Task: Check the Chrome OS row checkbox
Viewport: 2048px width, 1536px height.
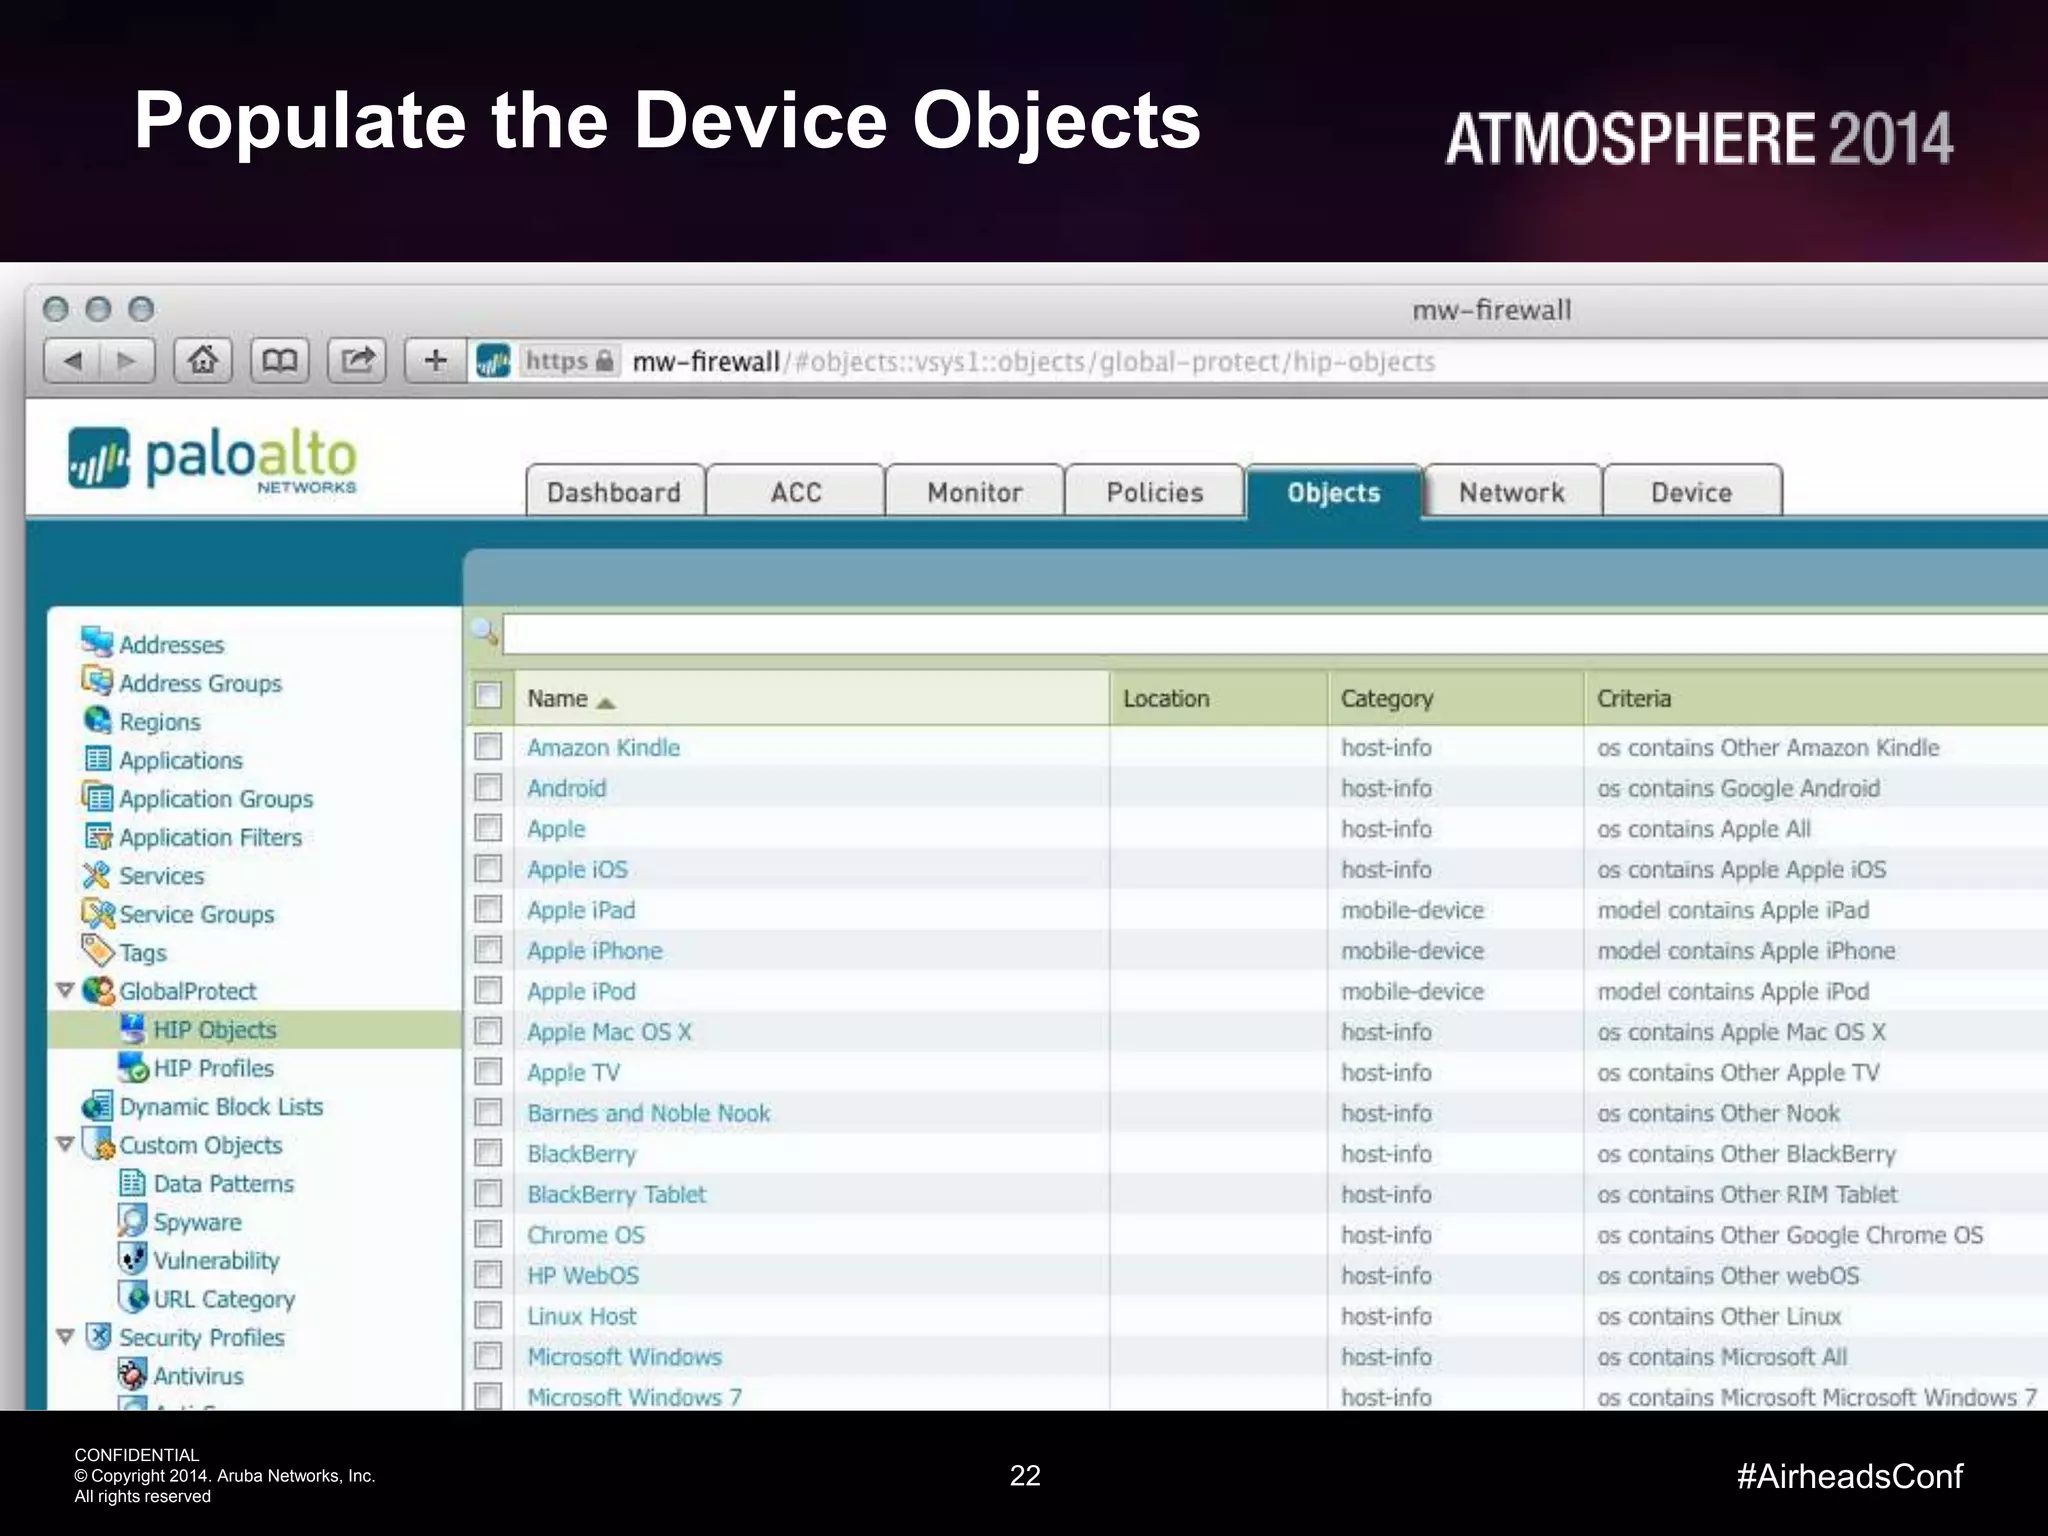Action: pyautogui.click(x=488, y=1234)
